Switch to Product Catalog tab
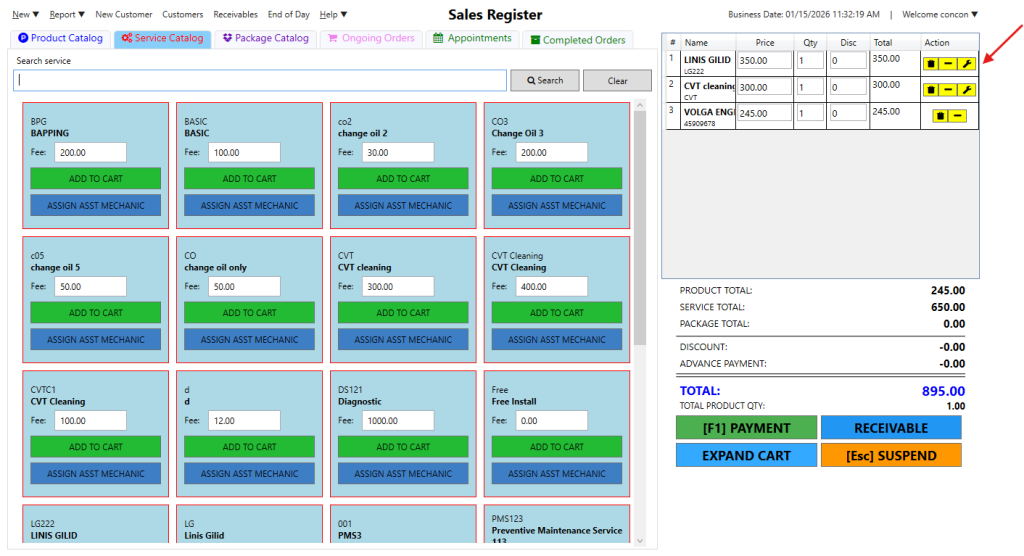The image size is (1024, 556). 61,39
